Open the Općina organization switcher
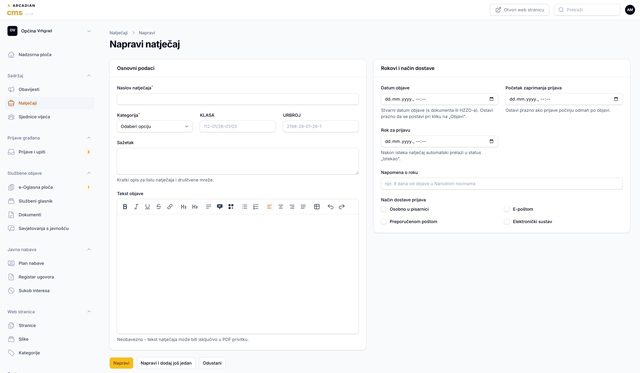 (49, 31)
